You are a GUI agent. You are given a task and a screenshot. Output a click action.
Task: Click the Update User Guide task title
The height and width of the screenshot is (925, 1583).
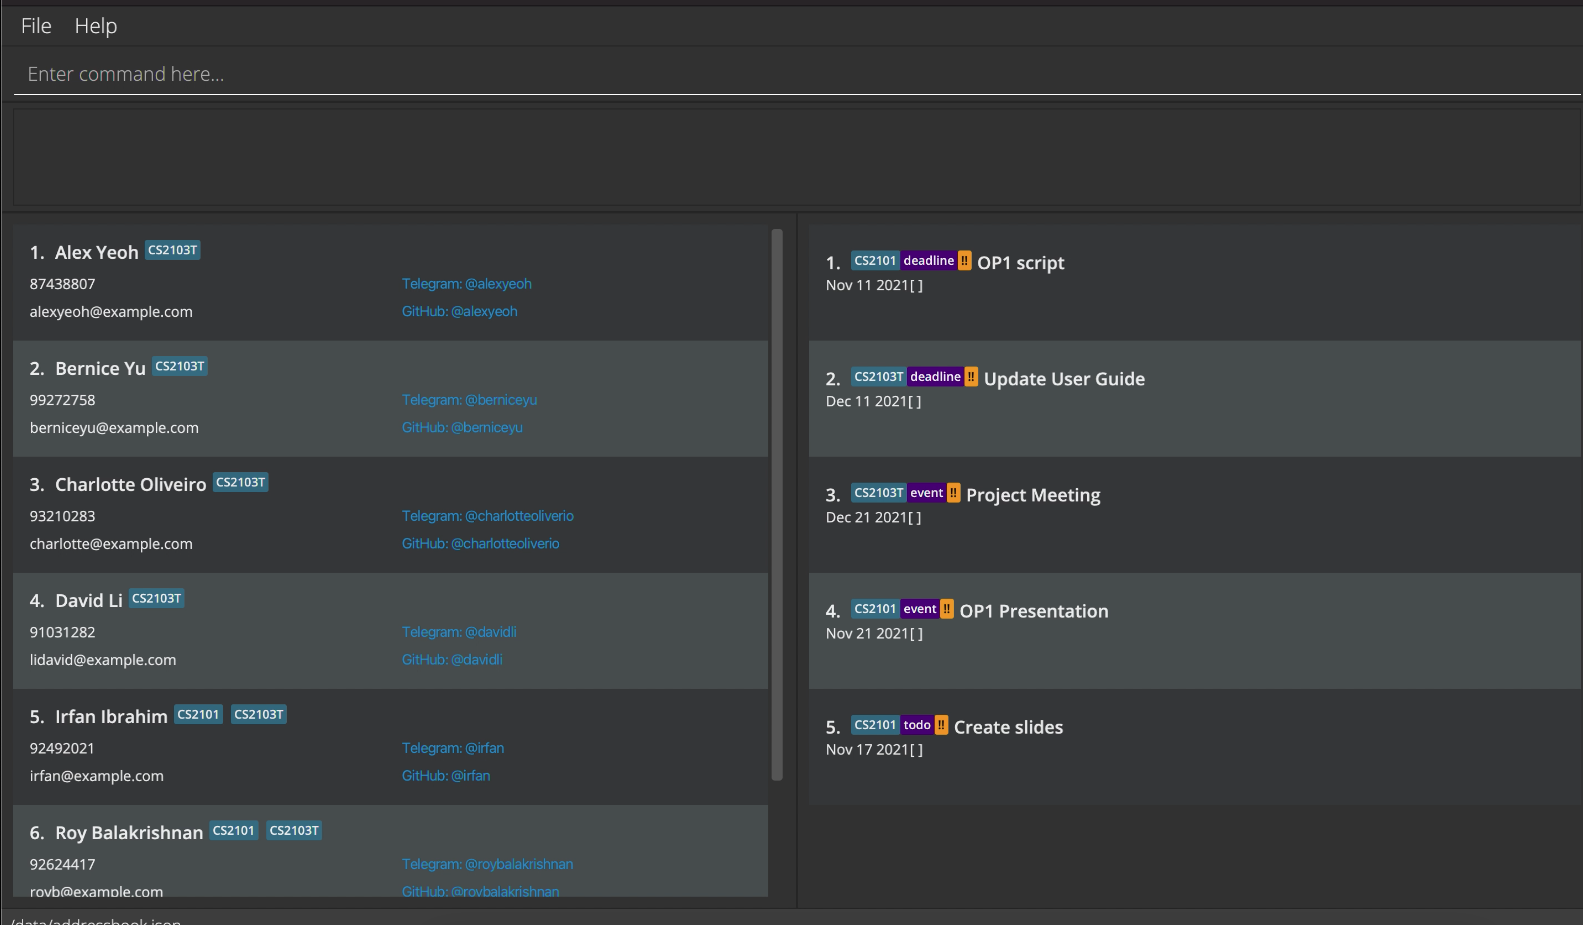coord(1064,379)
